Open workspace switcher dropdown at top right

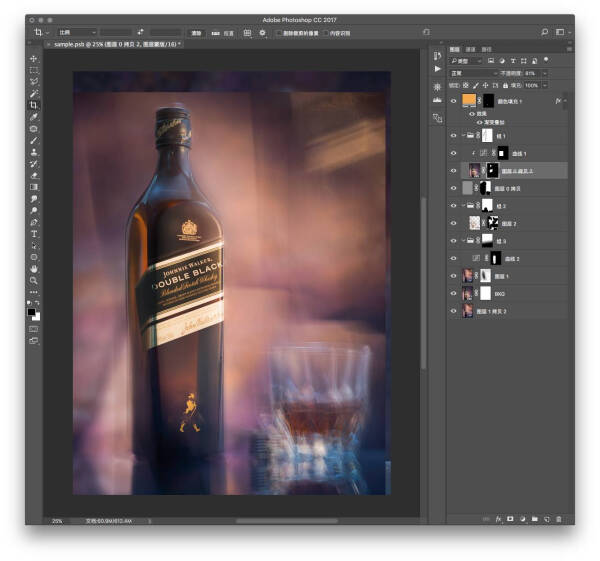(x=562, y=33)
